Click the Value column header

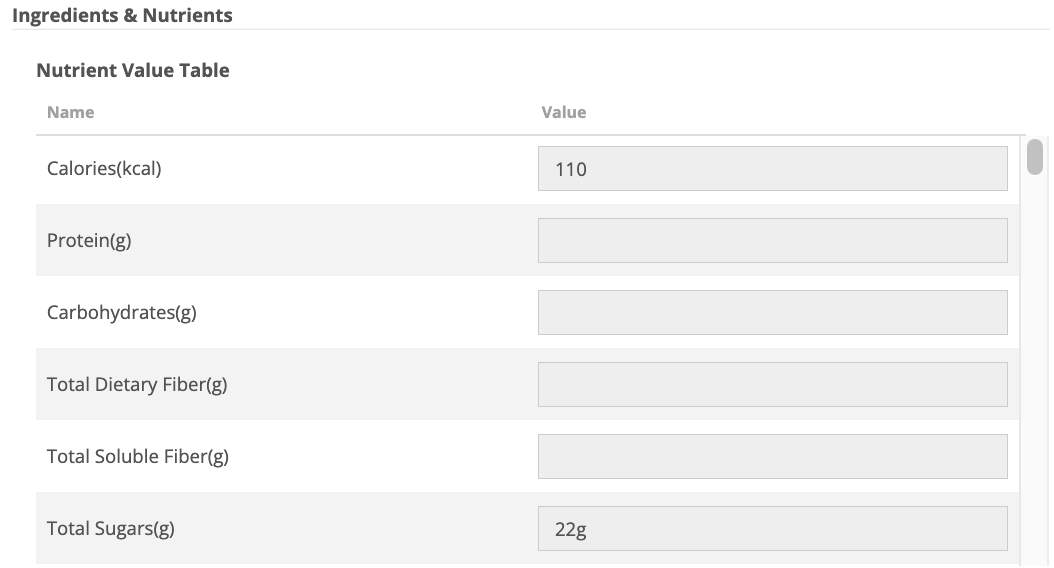[564, 112]
